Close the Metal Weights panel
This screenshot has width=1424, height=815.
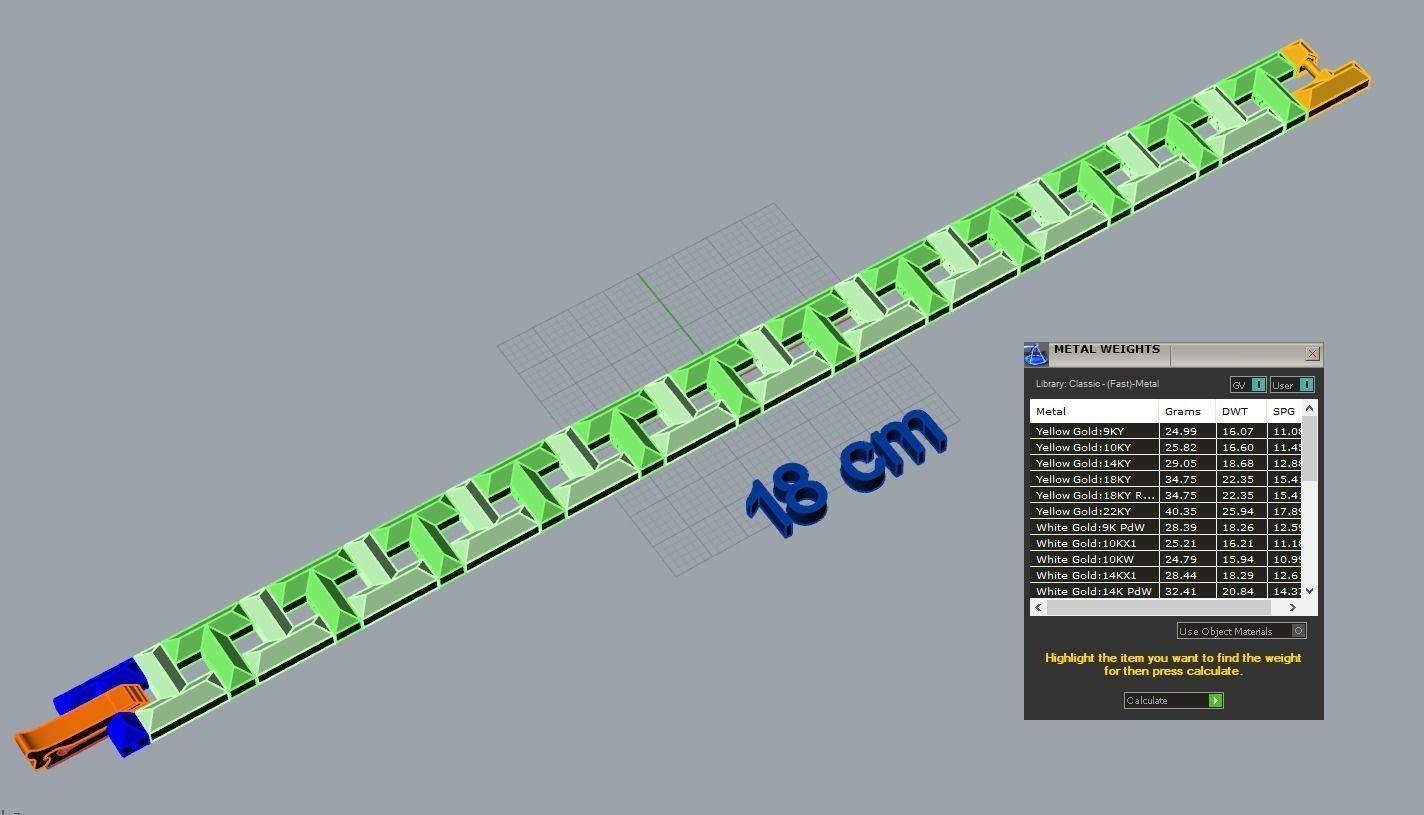tap(1312, 354)
